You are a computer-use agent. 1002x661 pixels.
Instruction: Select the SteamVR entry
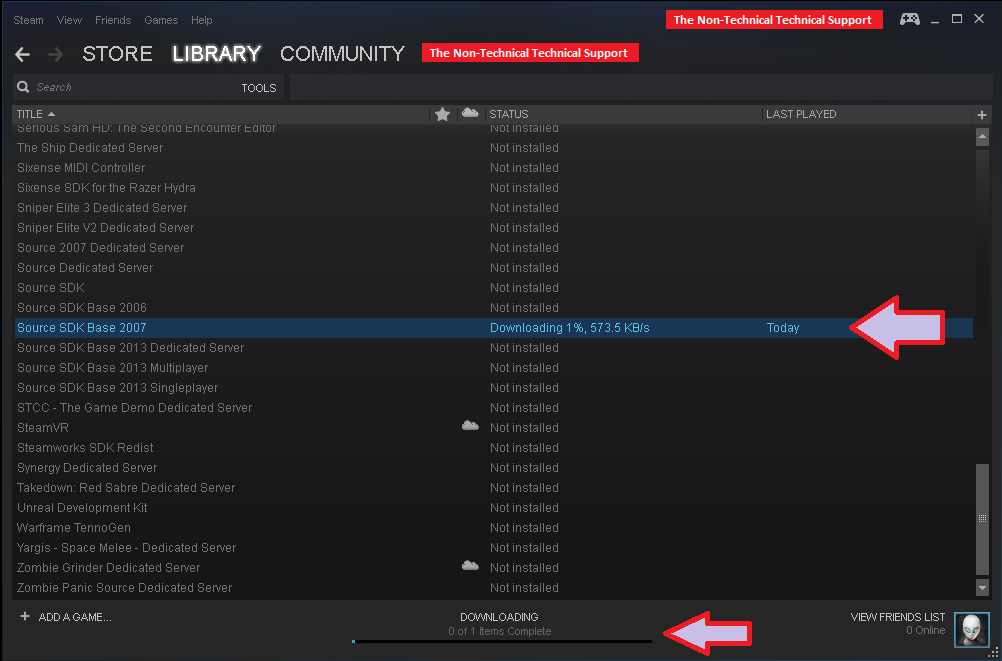[x=43, y=427]
